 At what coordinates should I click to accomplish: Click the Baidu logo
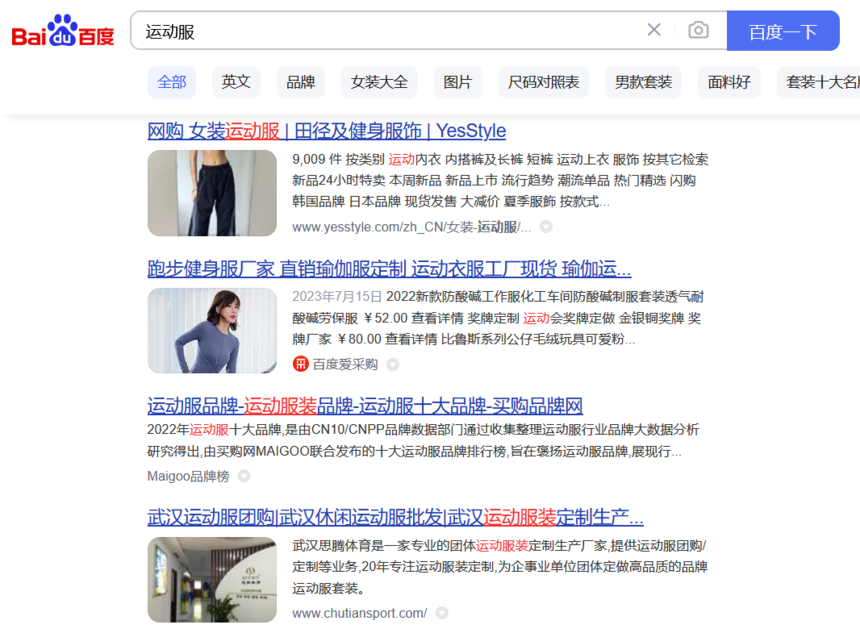pos(63,31)
